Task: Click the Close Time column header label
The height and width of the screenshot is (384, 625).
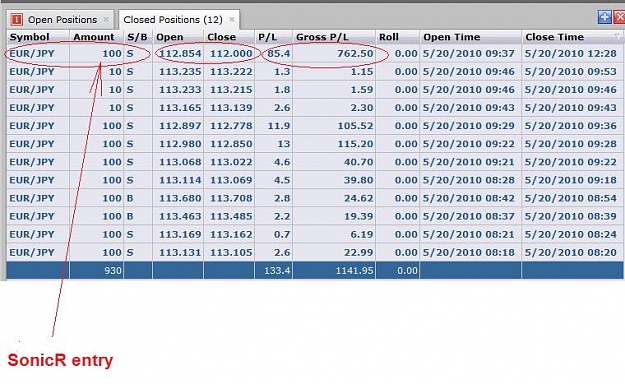Action: pyautogui.click(x=554, y=37)
